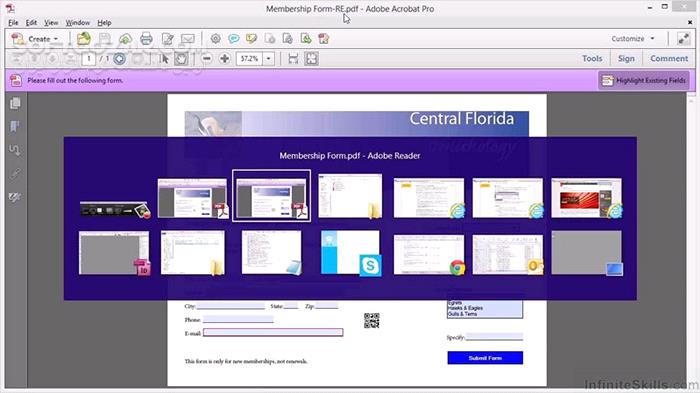This screenshot has width=700, height=393.
Task: Open the file folder toolbar icon
Action: (83, 39)
